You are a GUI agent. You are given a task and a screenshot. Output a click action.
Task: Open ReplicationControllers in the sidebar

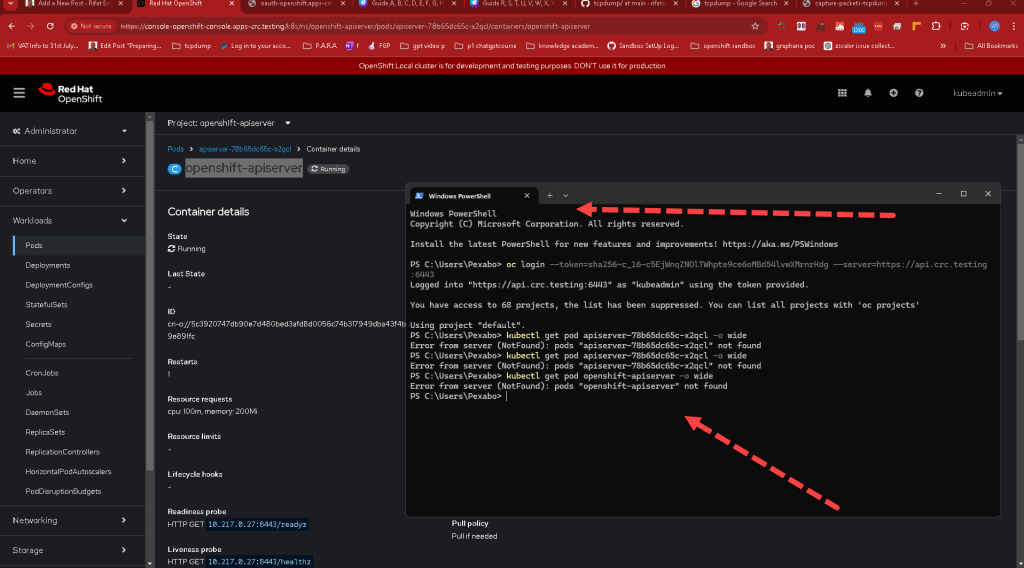pos(63,452)
